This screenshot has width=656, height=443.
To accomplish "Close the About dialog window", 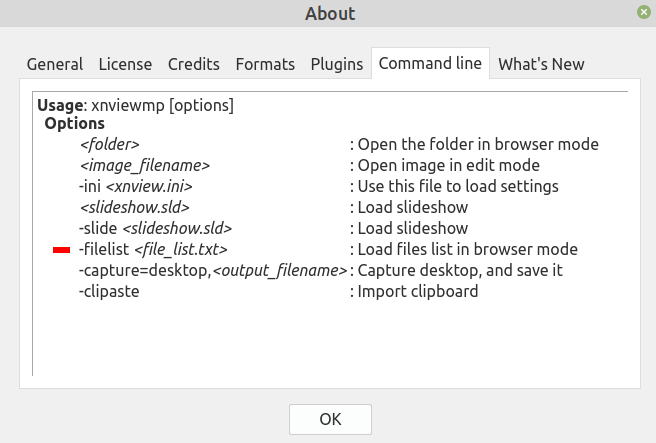I will coord(641,13).
